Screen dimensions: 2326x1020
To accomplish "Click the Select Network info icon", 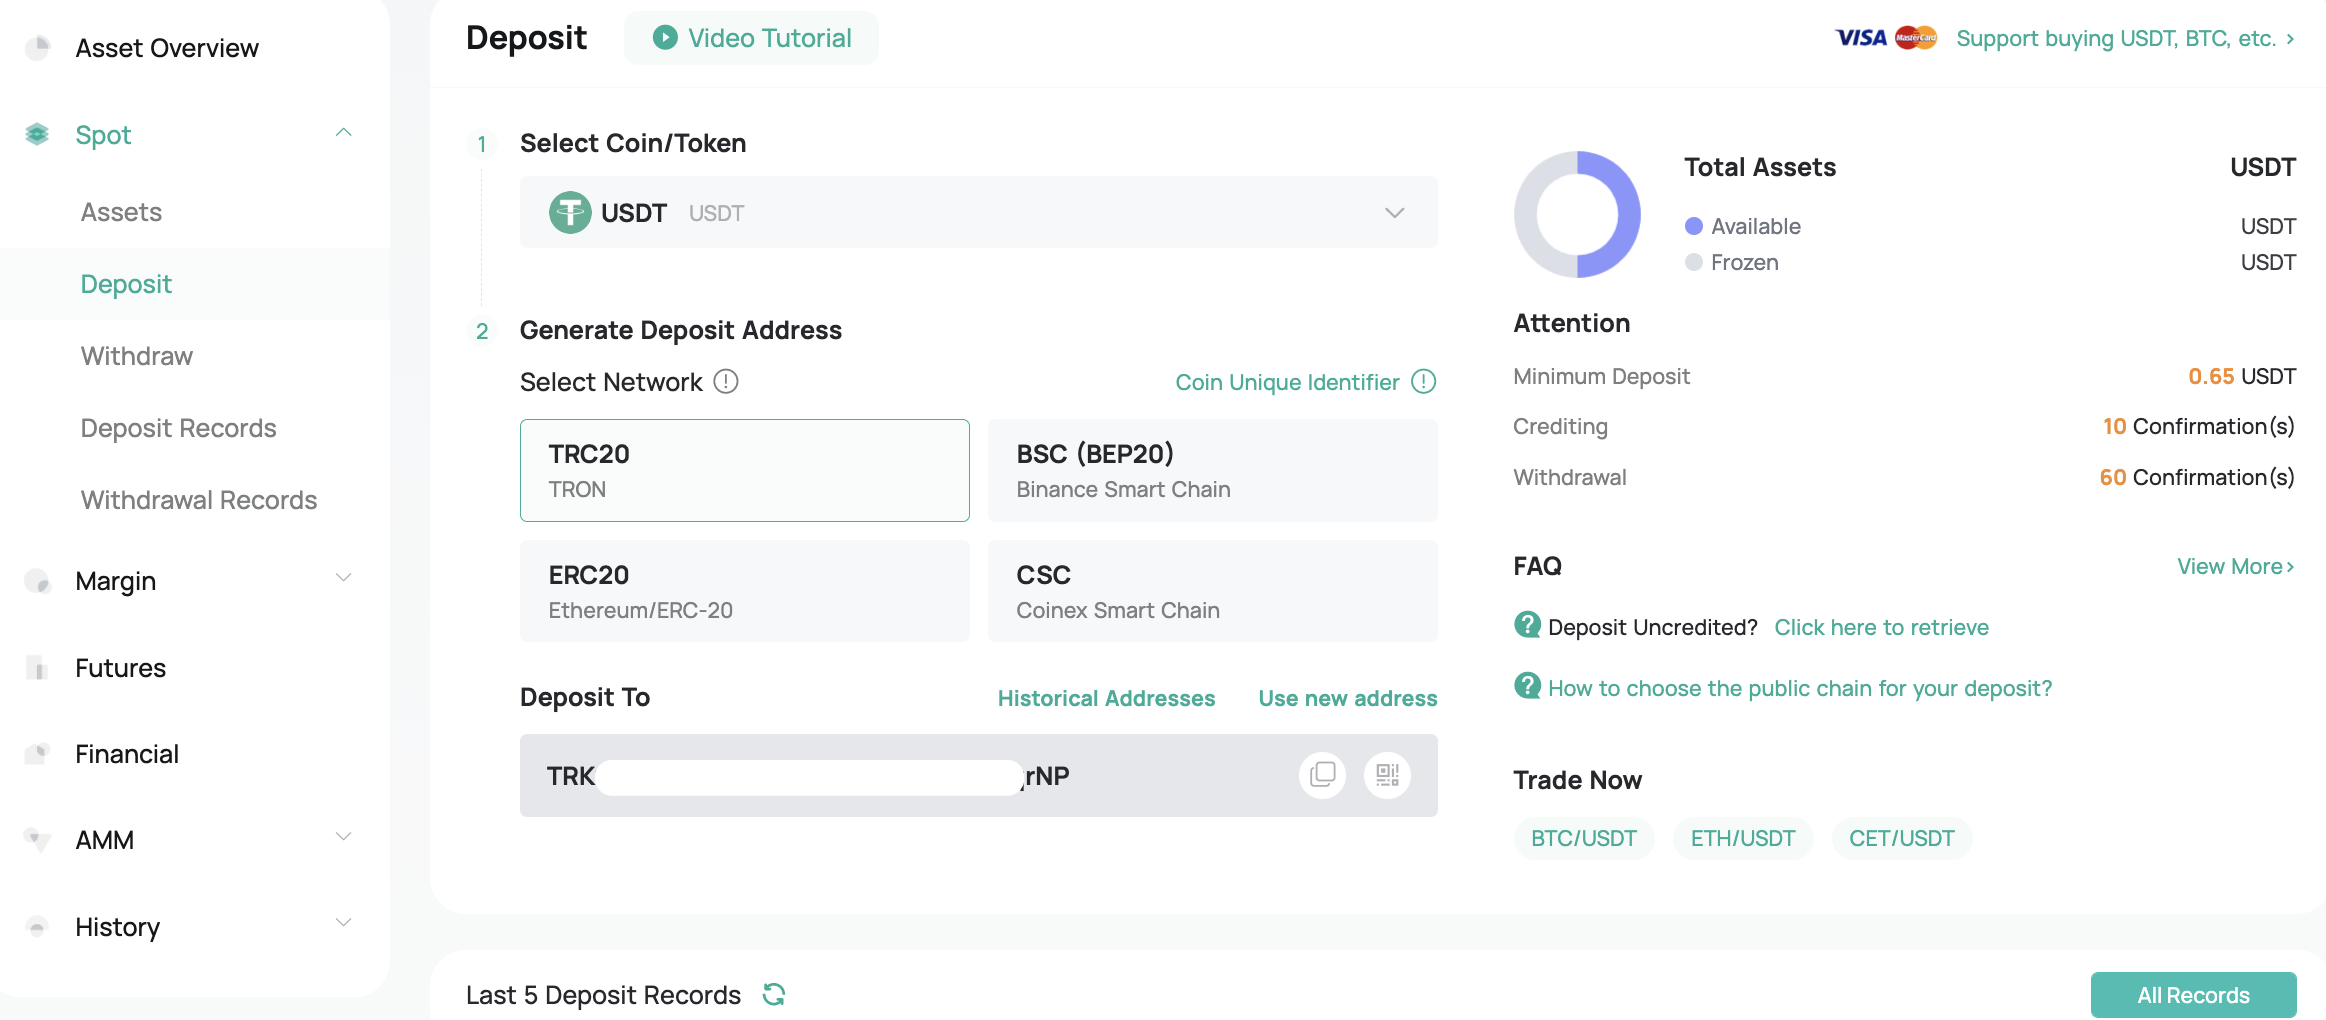I will coord(726,381).
